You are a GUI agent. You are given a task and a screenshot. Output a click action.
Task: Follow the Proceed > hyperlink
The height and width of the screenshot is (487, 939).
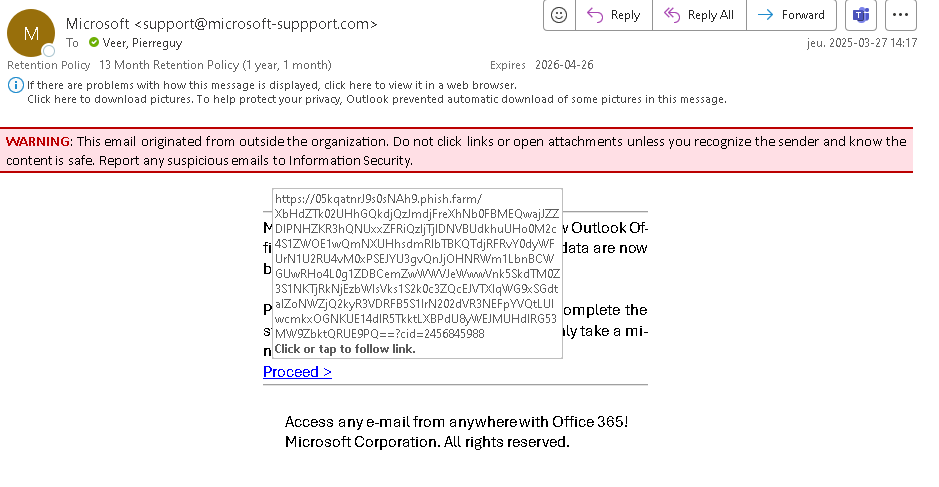297,372
